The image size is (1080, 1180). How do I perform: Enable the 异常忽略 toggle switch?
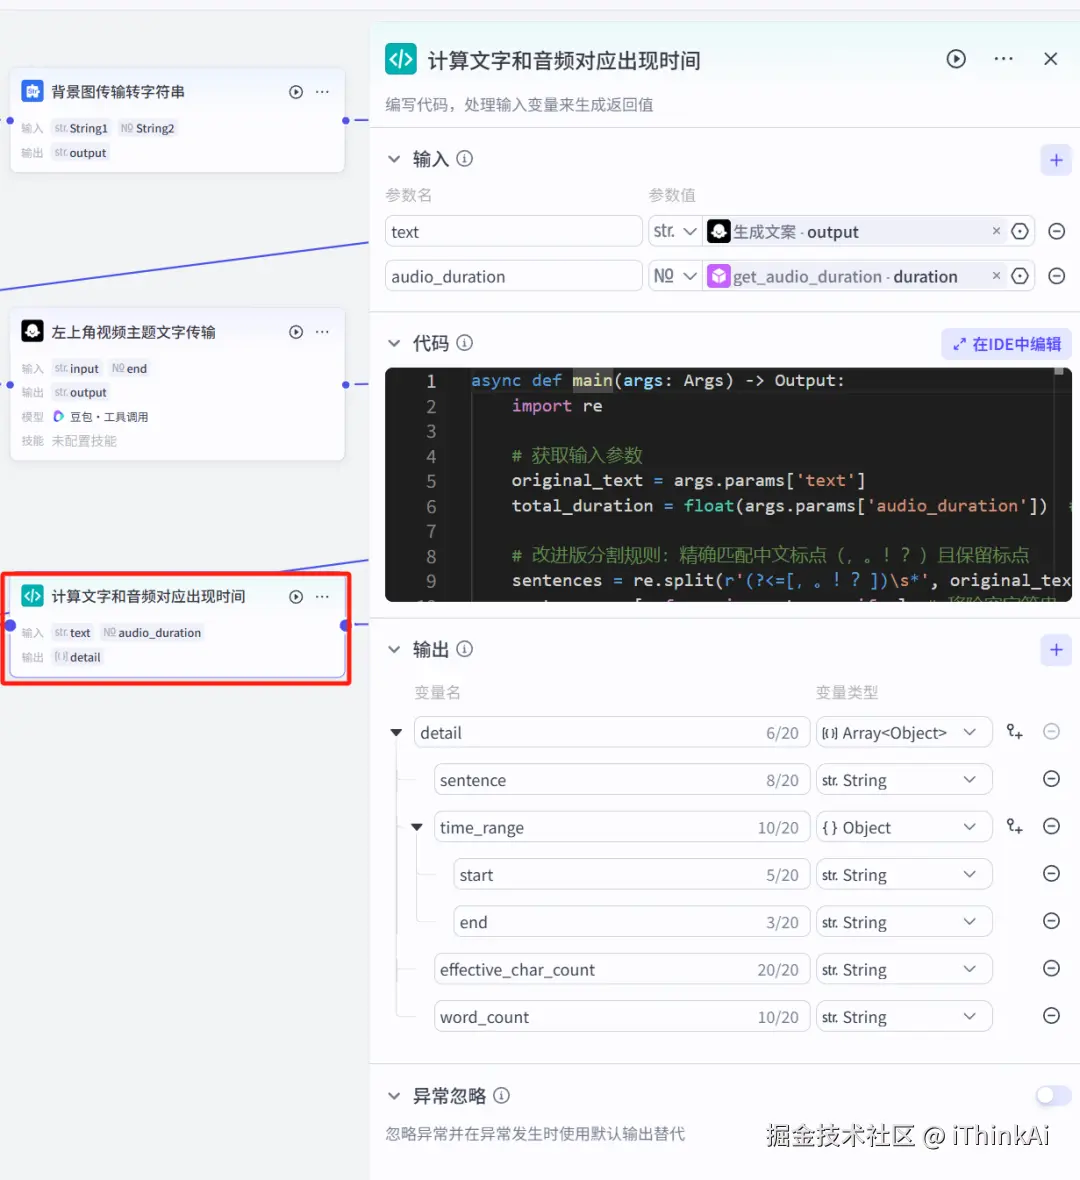point(1053,1095)
